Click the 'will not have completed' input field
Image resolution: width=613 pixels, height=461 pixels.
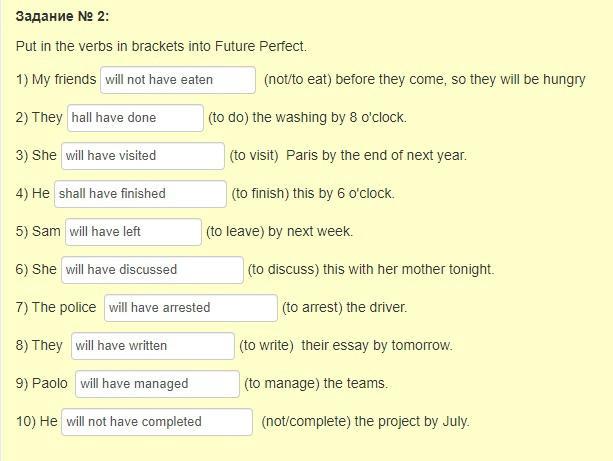(x=157, y=422)
